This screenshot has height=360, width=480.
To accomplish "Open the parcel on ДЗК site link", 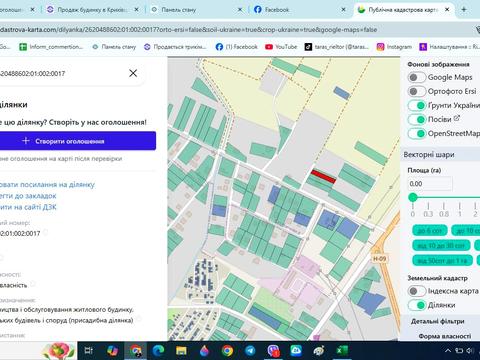I will pyautogui.click(x=28, y=207).
